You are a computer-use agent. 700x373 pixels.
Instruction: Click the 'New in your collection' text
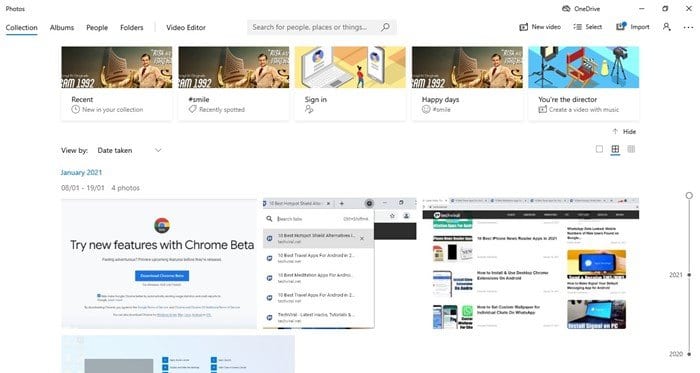click(x=112, y=109)
